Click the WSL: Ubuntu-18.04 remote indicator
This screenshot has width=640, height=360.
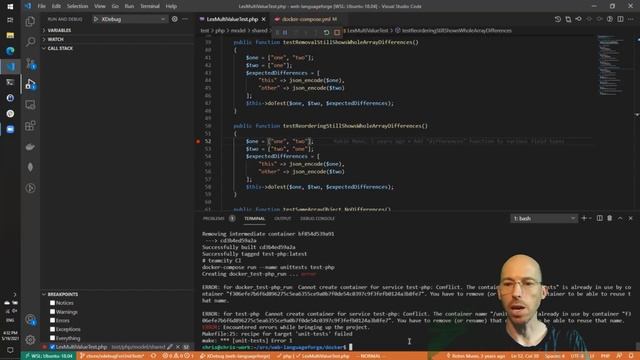click(49, 356)
